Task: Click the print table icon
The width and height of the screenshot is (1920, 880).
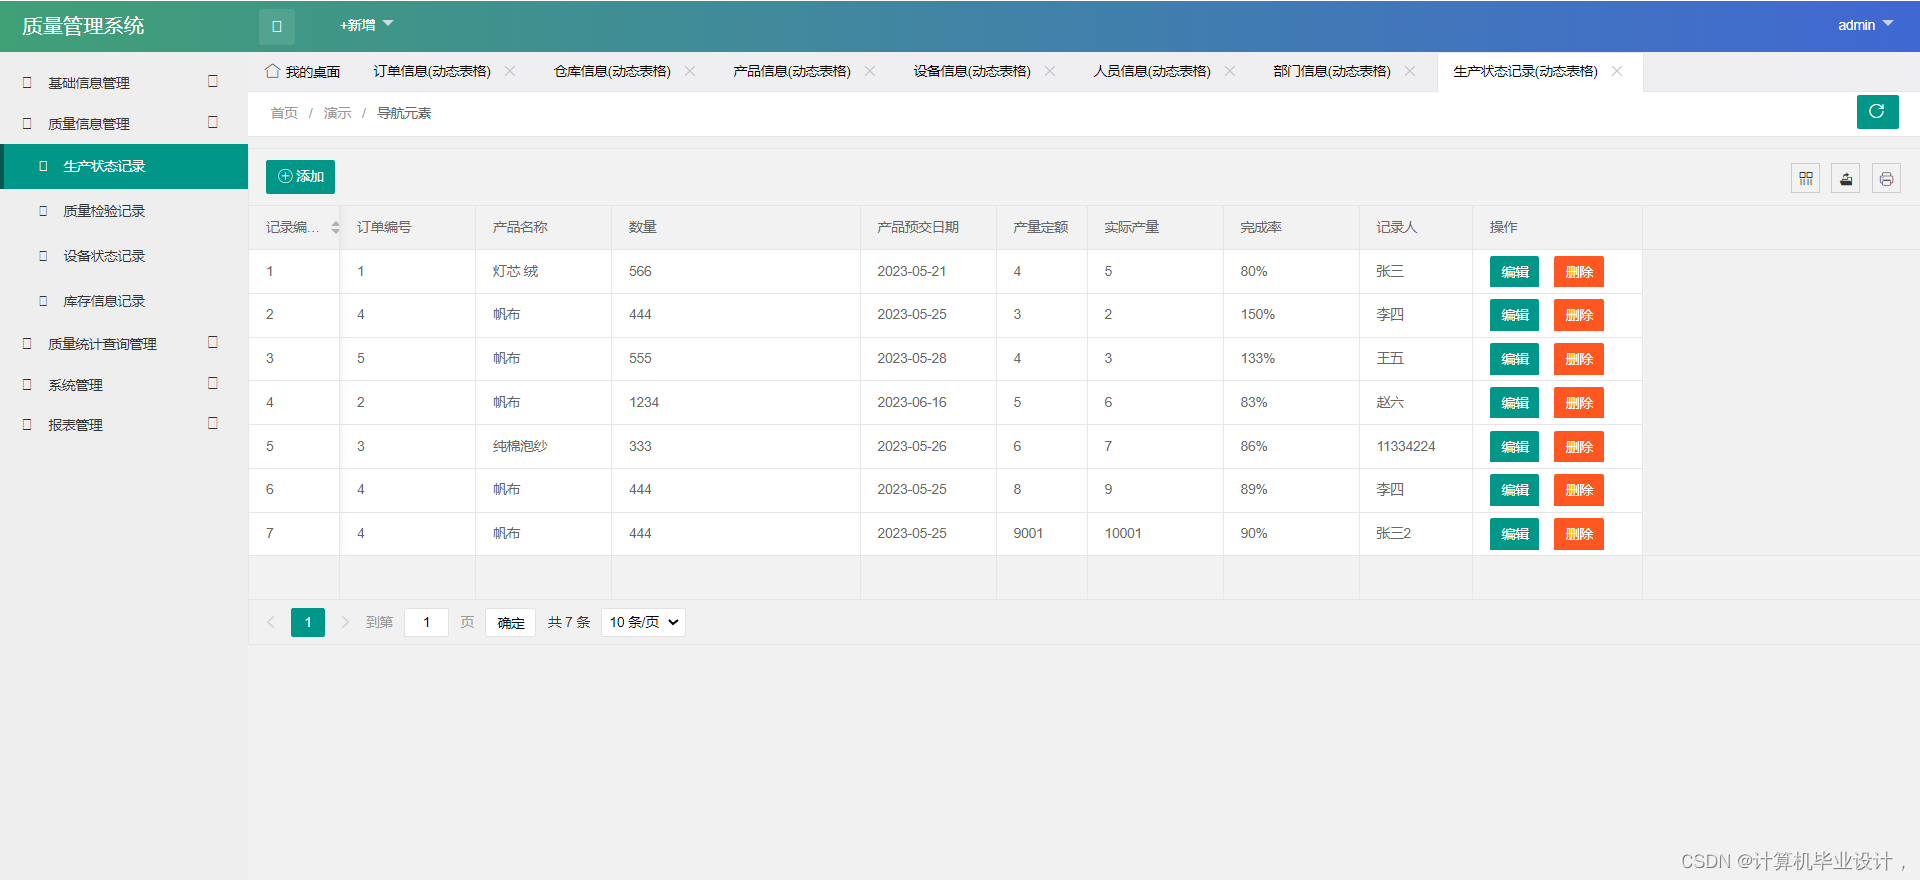Action: 1886,179
